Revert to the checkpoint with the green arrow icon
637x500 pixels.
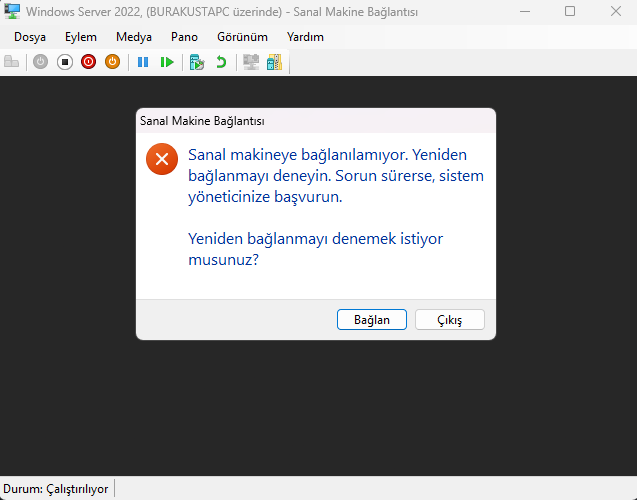pos(221,62)
